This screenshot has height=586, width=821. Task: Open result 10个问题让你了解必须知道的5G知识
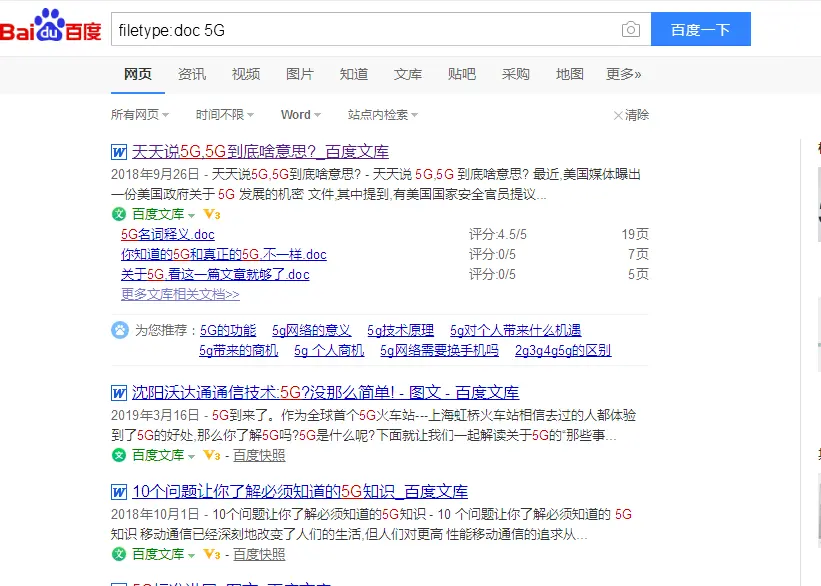(x=299, y=492)
